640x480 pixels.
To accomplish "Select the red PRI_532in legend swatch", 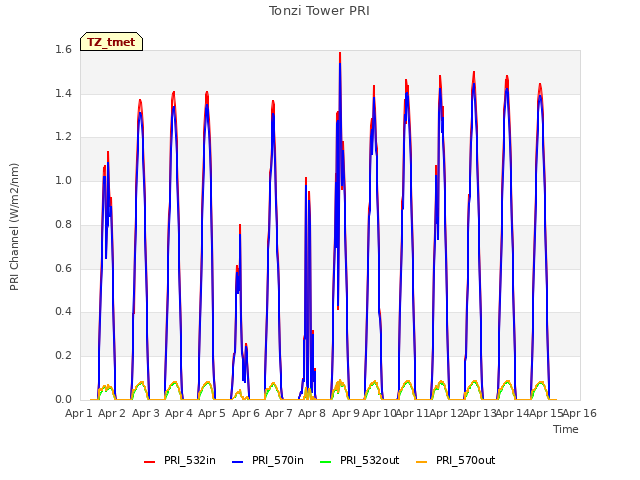I will (149, 461).
